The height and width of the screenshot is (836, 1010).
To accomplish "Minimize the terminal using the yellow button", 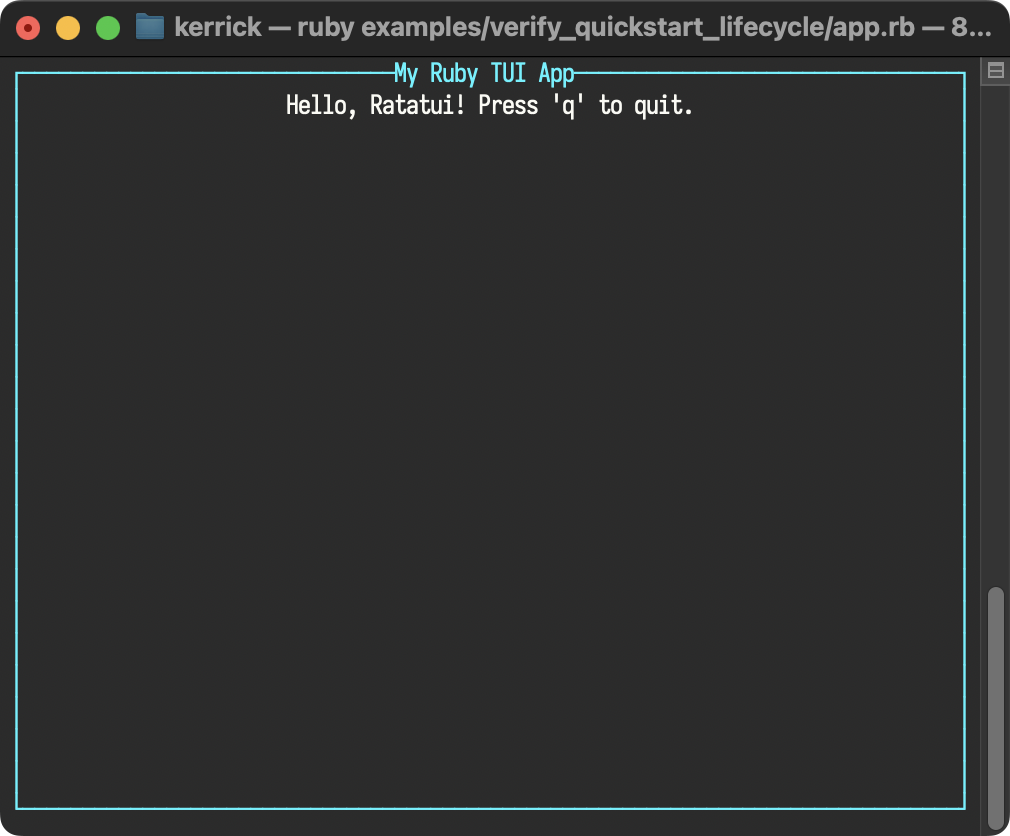I will pos(68,28).
